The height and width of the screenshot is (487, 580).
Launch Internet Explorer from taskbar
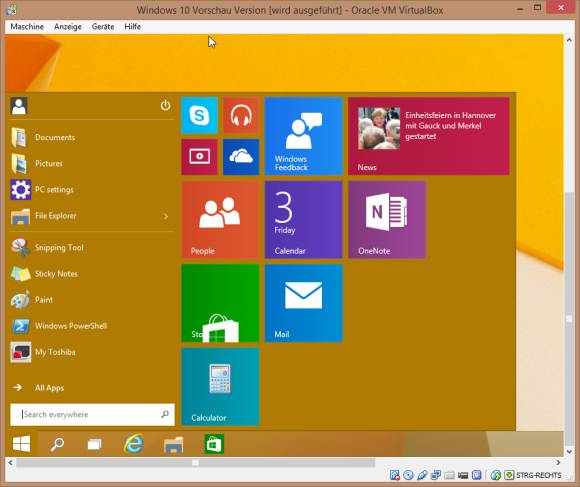134,444
